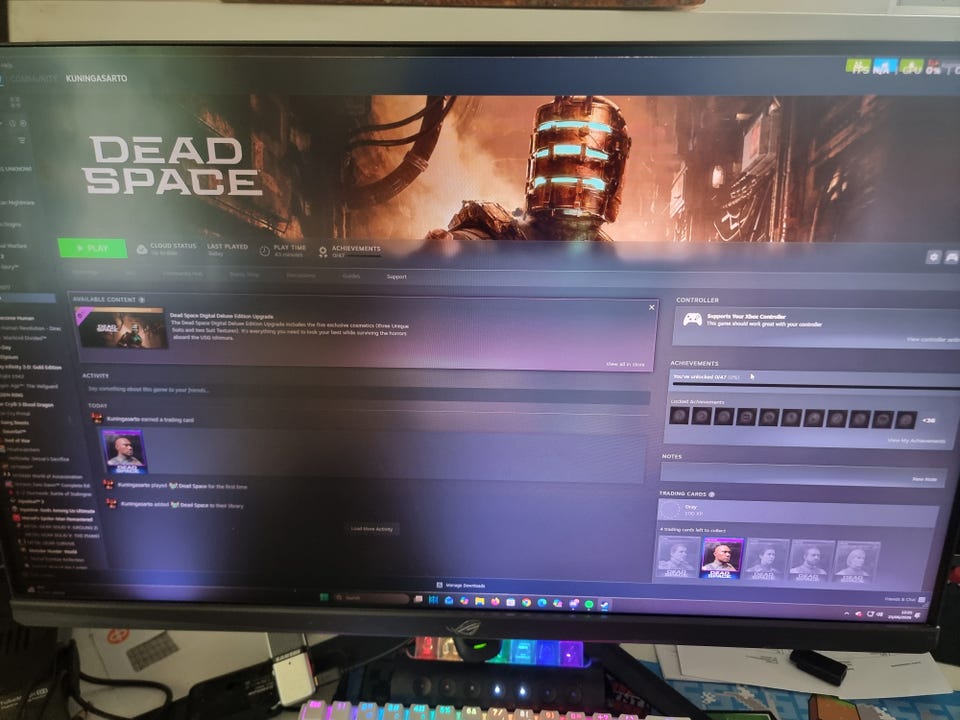Open the earned trading card image in activity
The width and height of the screenshot is (960, 720).
(124, 451)
